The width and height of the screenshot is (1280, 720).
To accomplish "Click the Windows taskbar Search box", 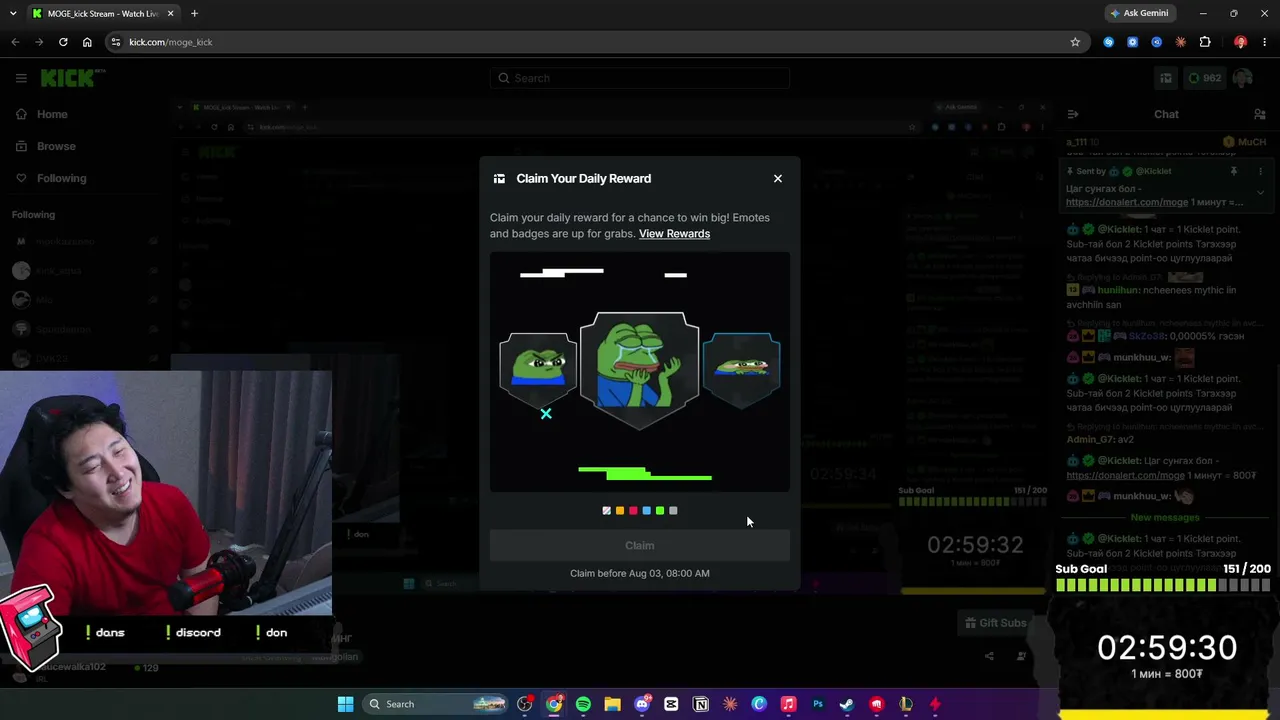I will [436, 704].
